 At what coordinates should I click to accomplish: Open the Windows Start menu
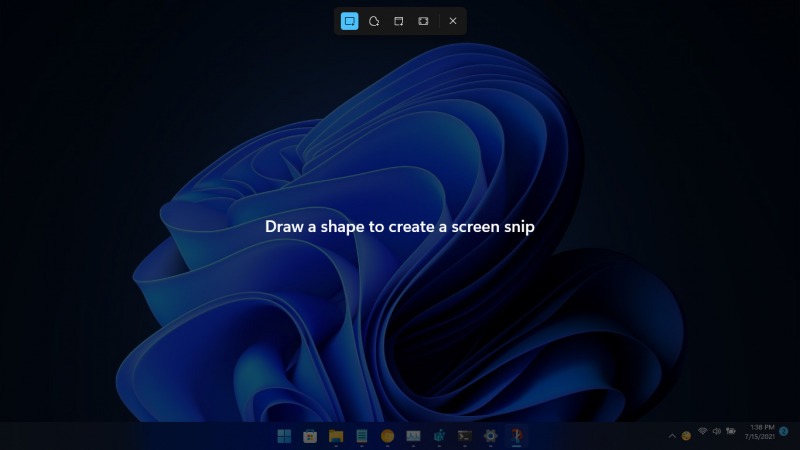[x=284, y=436]
